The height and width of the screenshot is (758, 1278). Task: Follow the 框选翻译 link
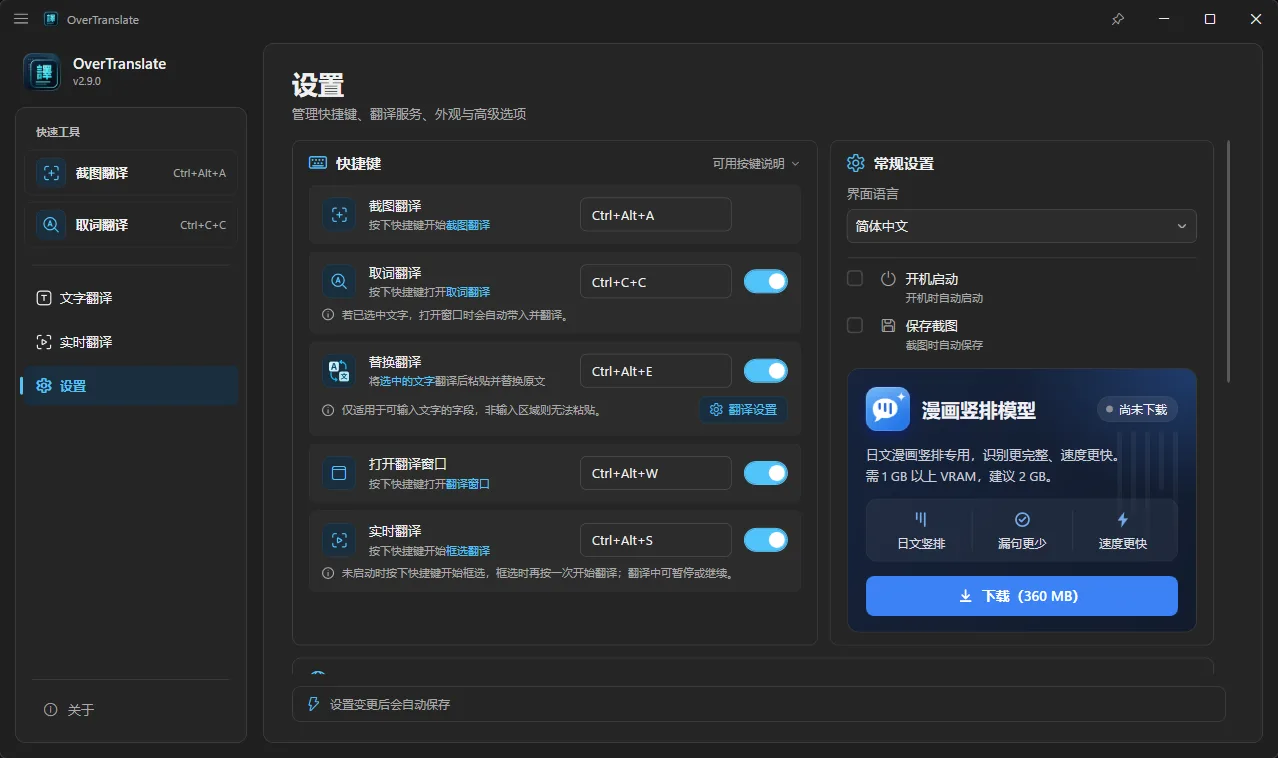pyautogui.click(x=468, y=551)
